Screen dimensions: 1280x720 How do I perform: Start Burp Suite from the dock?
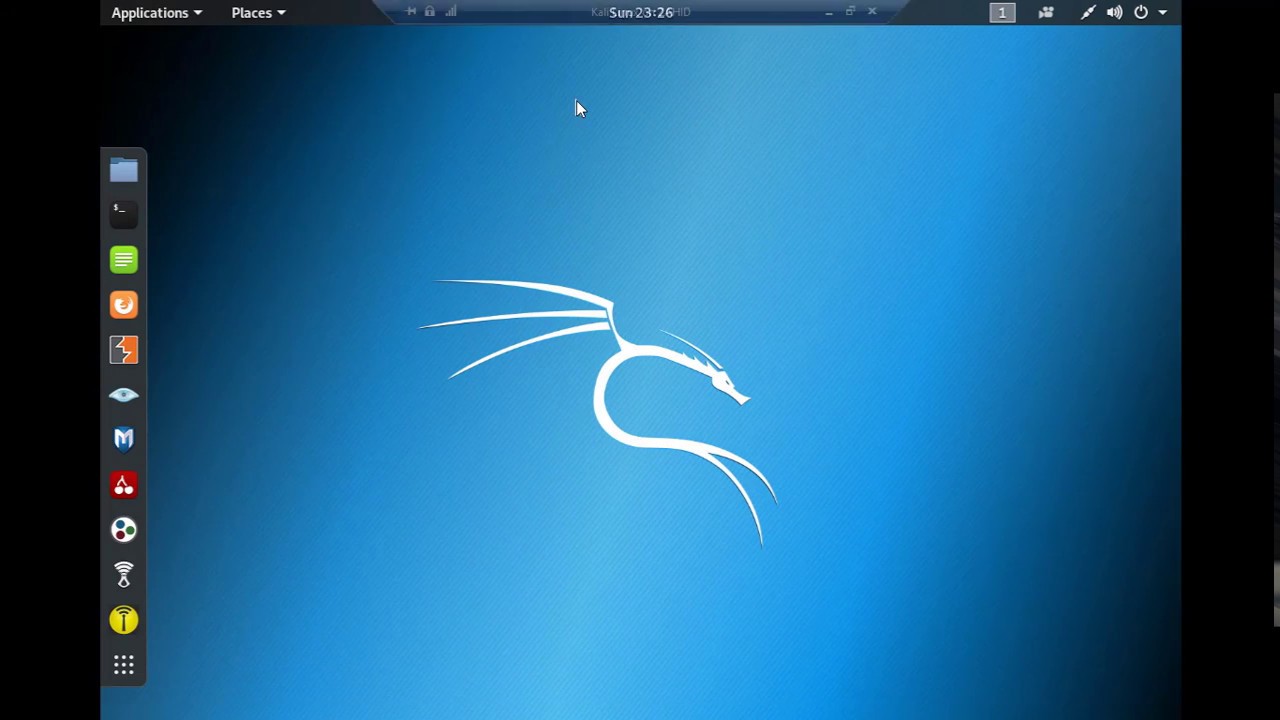[124, 350]
